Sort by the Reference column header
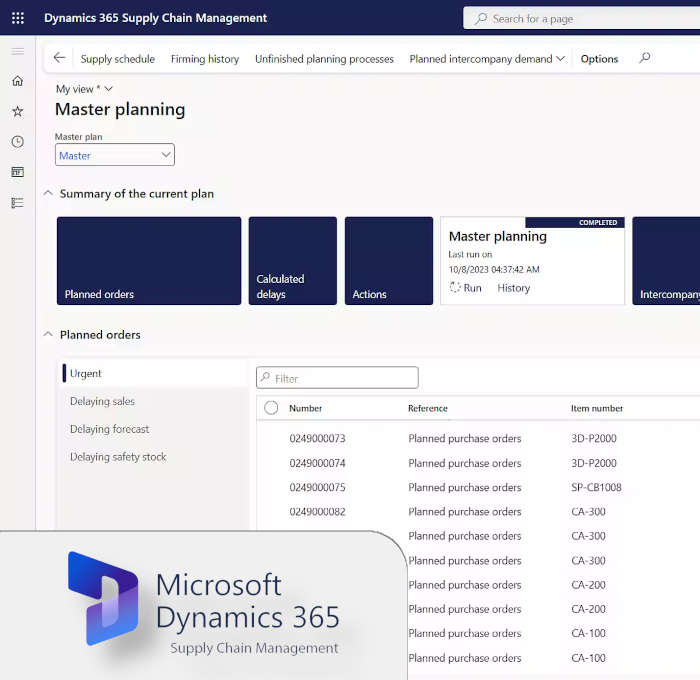Image resolution: width=700 pixels, height=680 pixels. click(x=428, y=408)
